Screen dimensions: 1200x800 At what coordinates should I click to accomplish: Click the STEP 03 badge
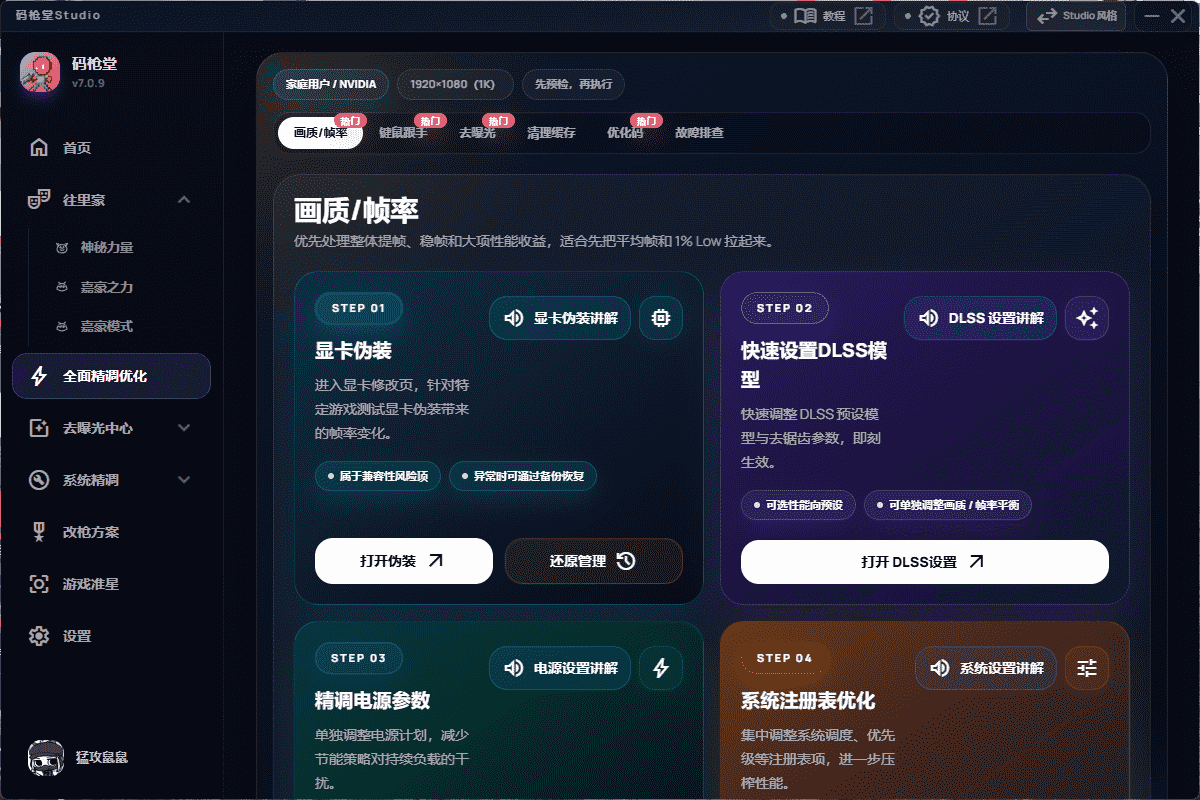click(358, 658)
